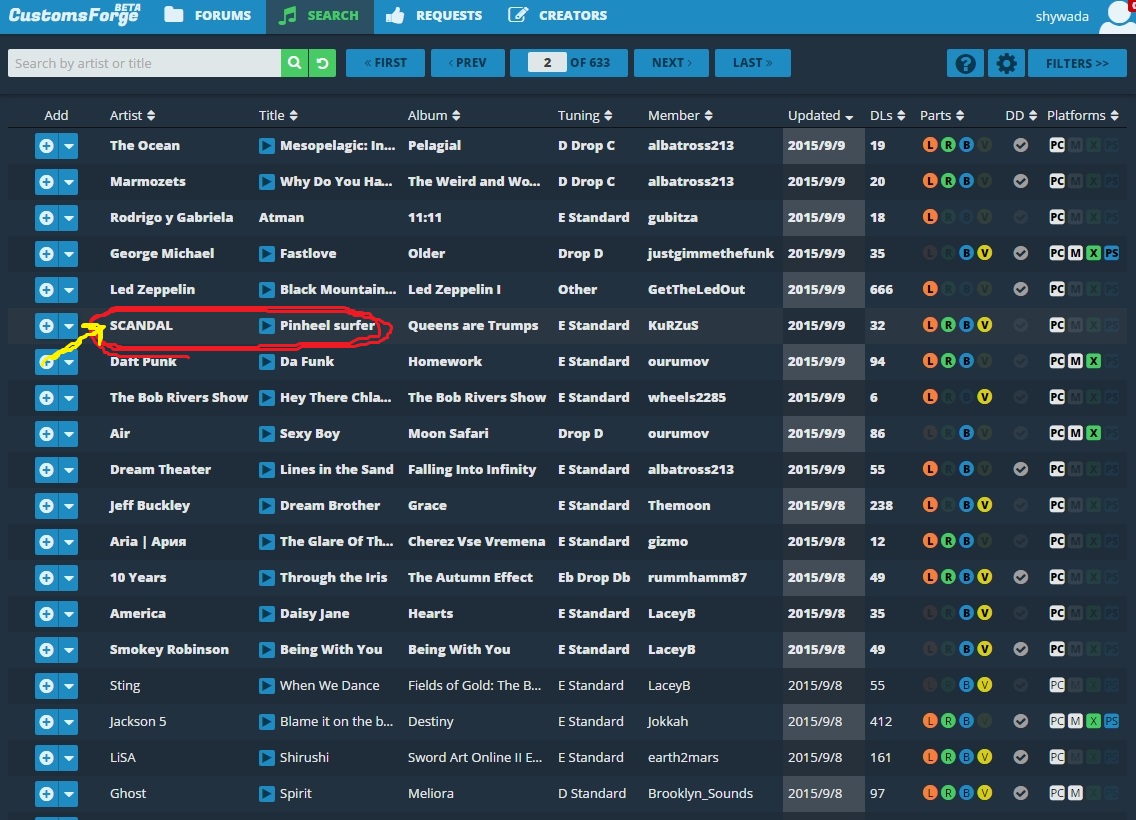The width and height of the screenshot is (1136, 820).
Task: Click DD checkmark for The Ocean row
Action: (1021, 146)
